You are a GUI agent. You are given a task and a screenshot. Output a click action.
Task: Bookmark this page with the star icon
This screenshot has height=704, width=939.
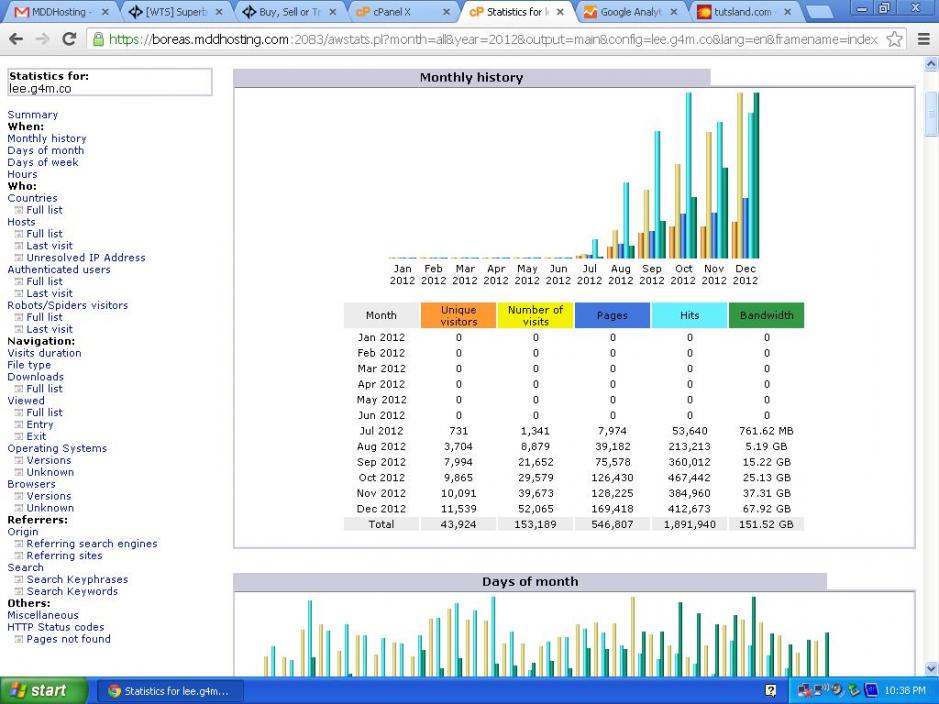point(895,39)
